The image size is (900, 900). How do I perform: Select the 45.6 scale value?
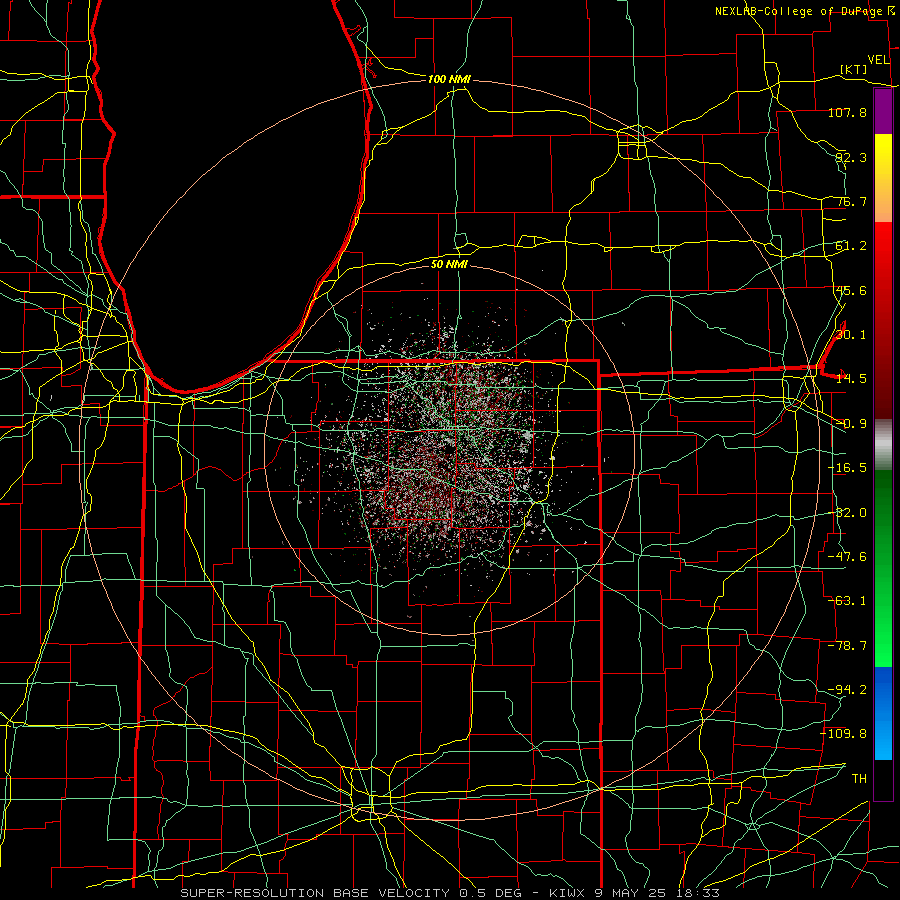pos(851,290)
